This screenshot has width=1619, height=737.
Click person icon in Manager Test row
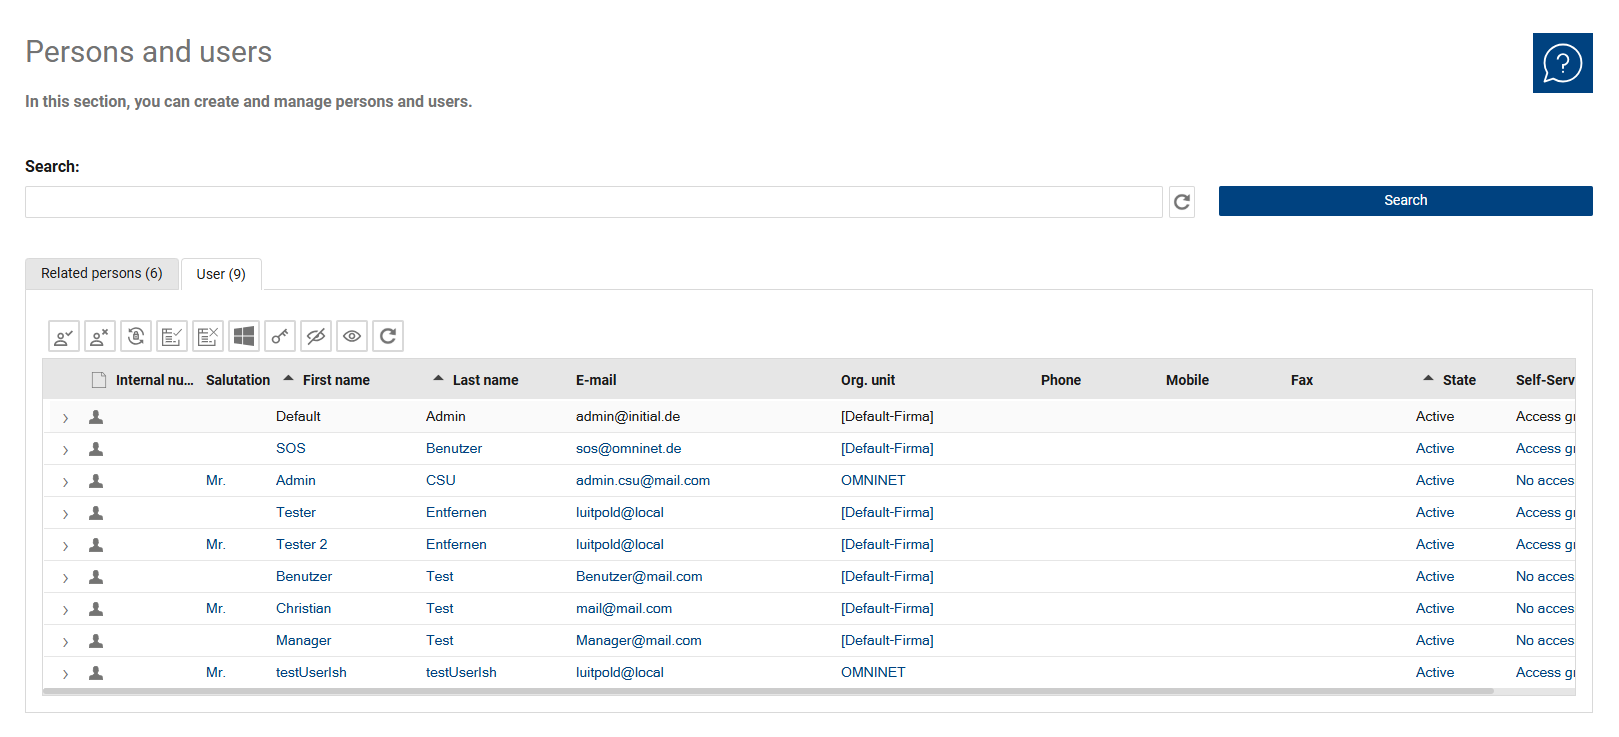point(96,641)
